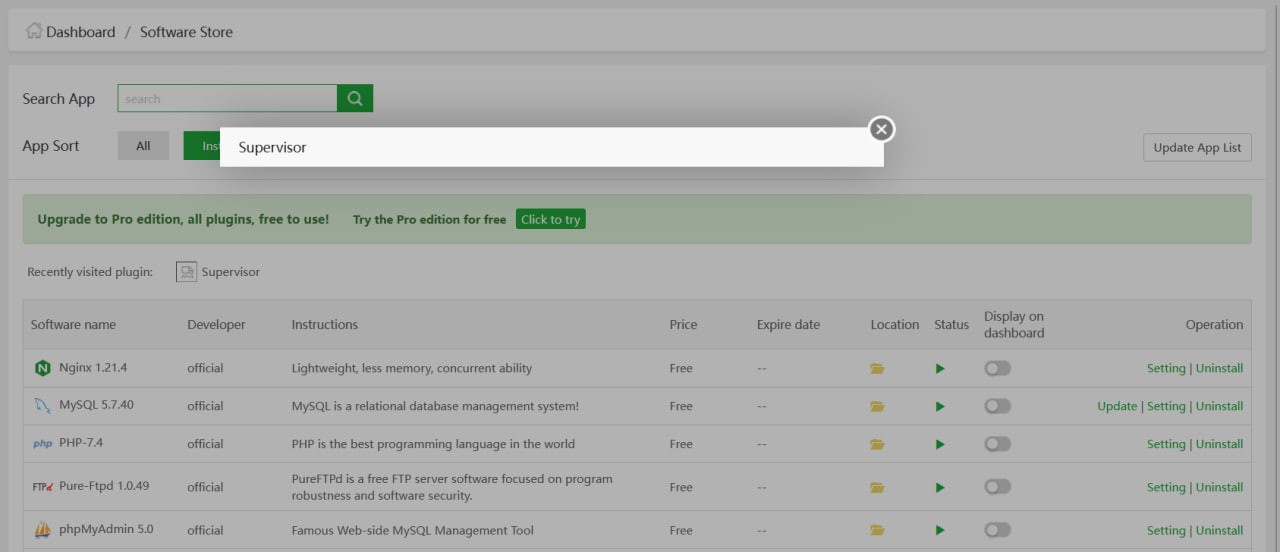This screenshot has width=1280, height=552.
Task: Update MySQL 5.7.40
Action: pyautogui.click(x=1117, y=406)
